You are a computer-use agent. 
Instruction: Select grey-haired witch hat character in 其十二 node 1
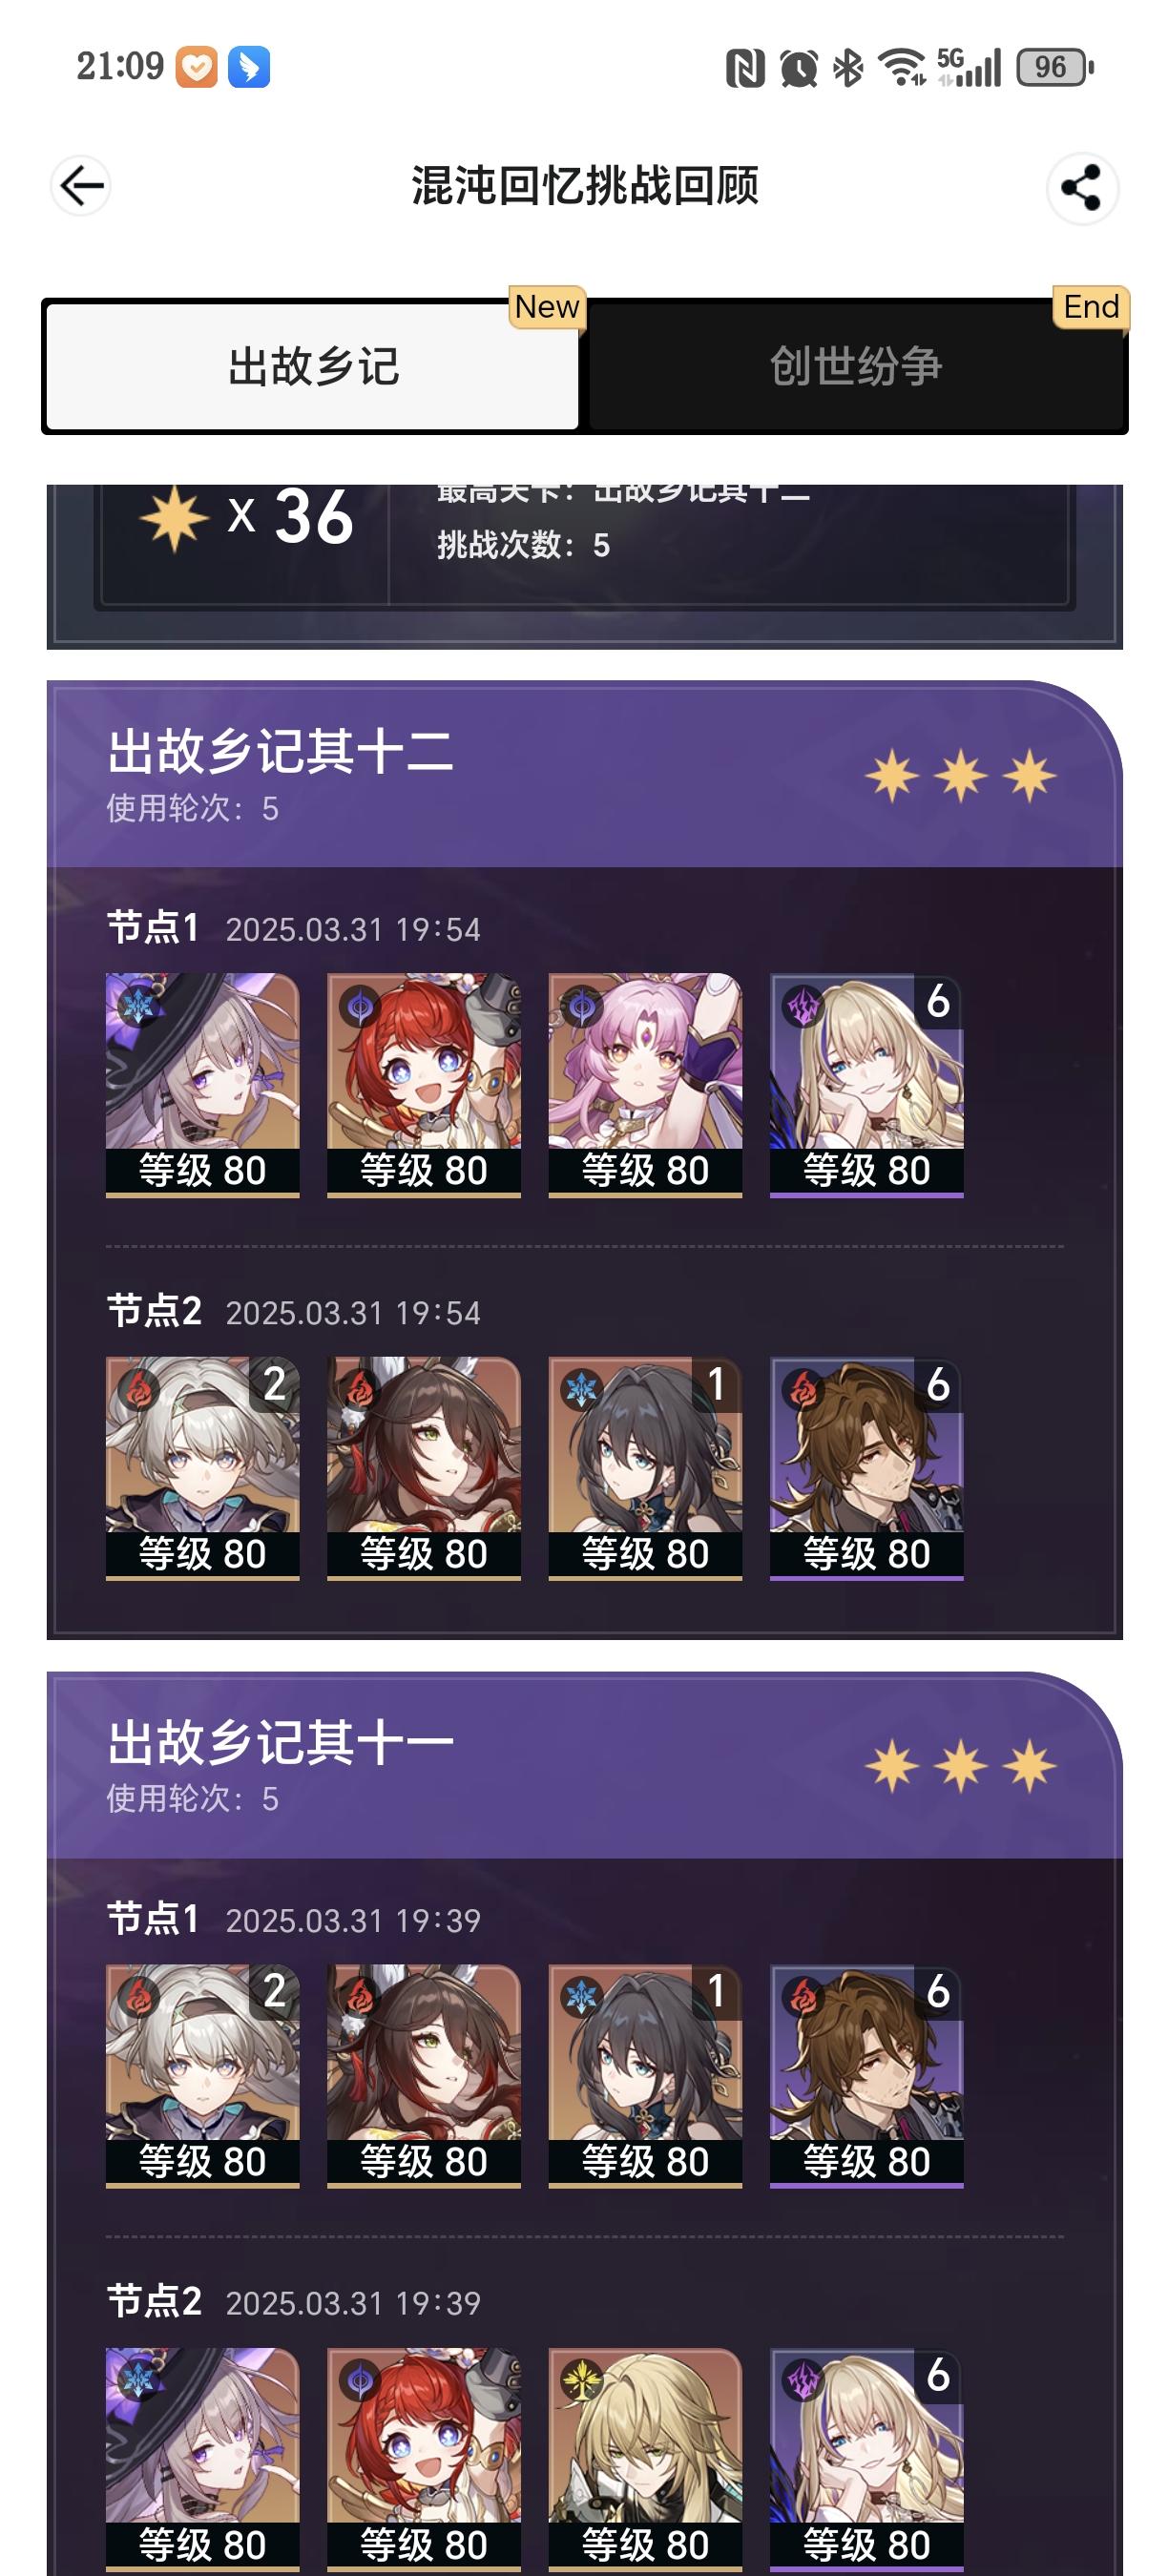click(x=203, y=1085)
